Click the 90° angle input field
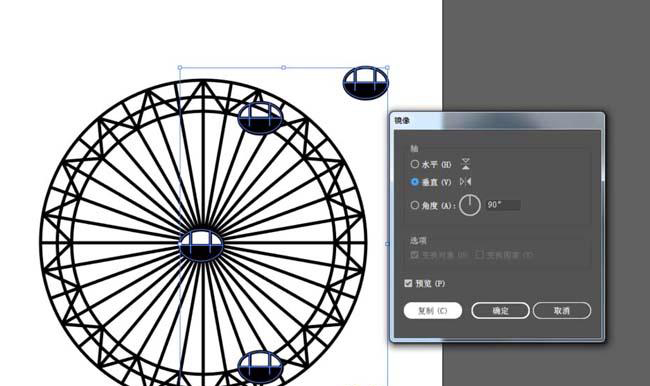The image size is (650, 386). point(503,205)
